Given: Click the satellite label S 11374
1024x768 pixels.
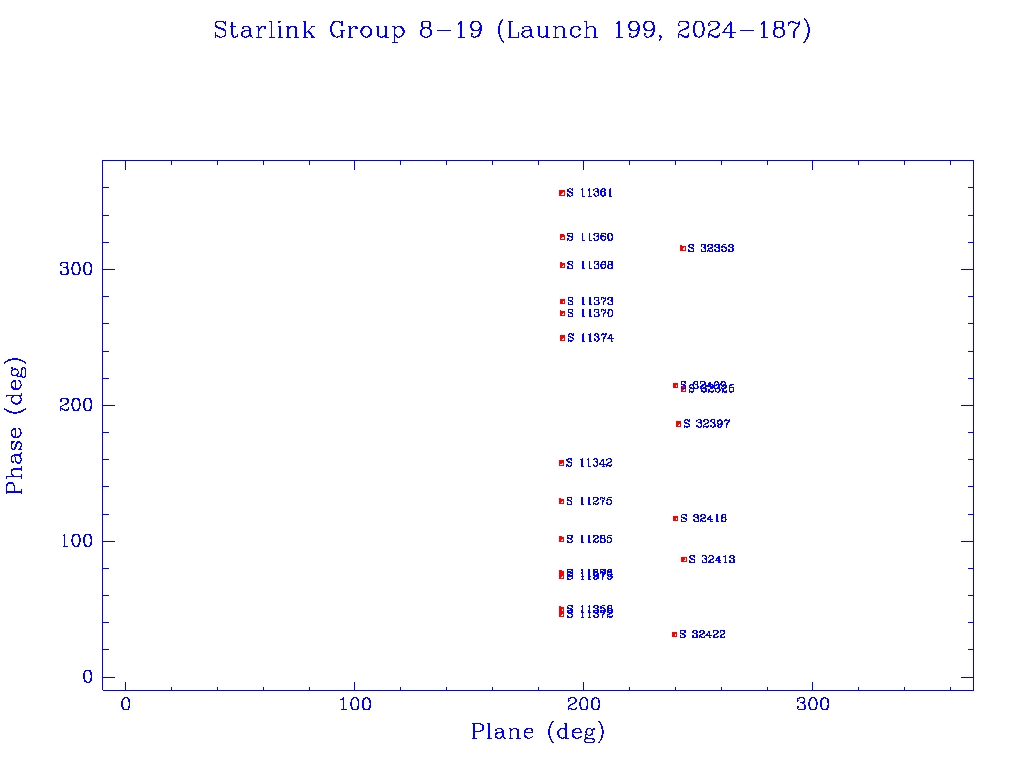Looking at the screenshot, I should click(x=590, y=338).
